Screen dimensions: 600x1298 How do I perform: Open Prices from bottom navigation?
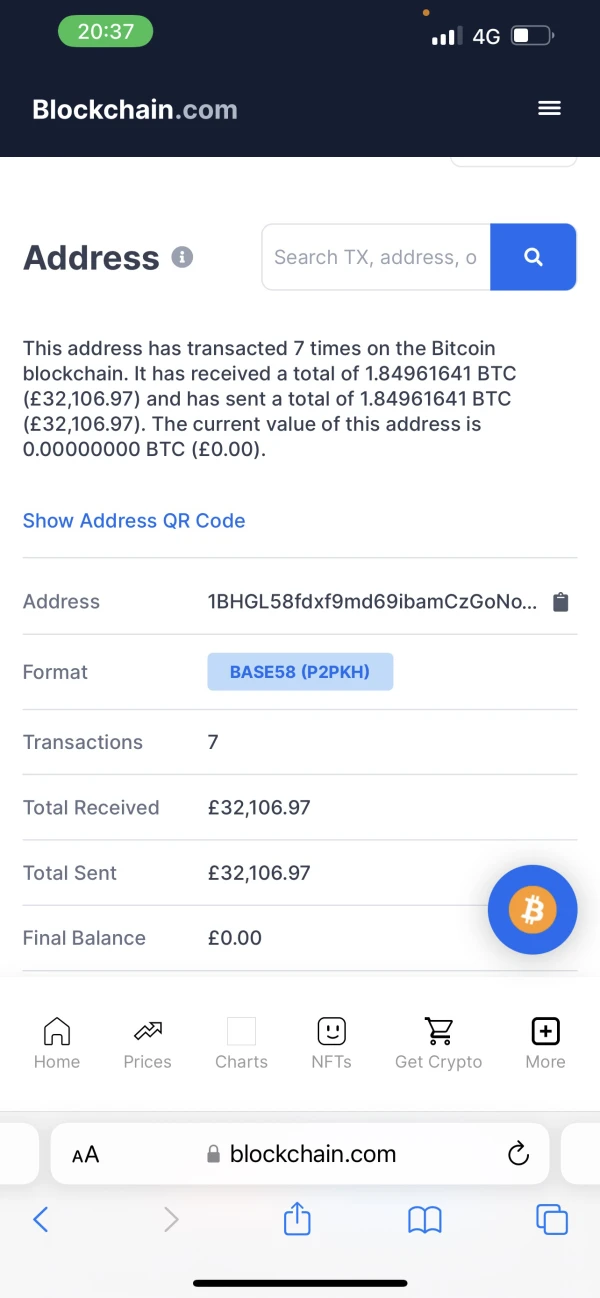[147, 1043]
